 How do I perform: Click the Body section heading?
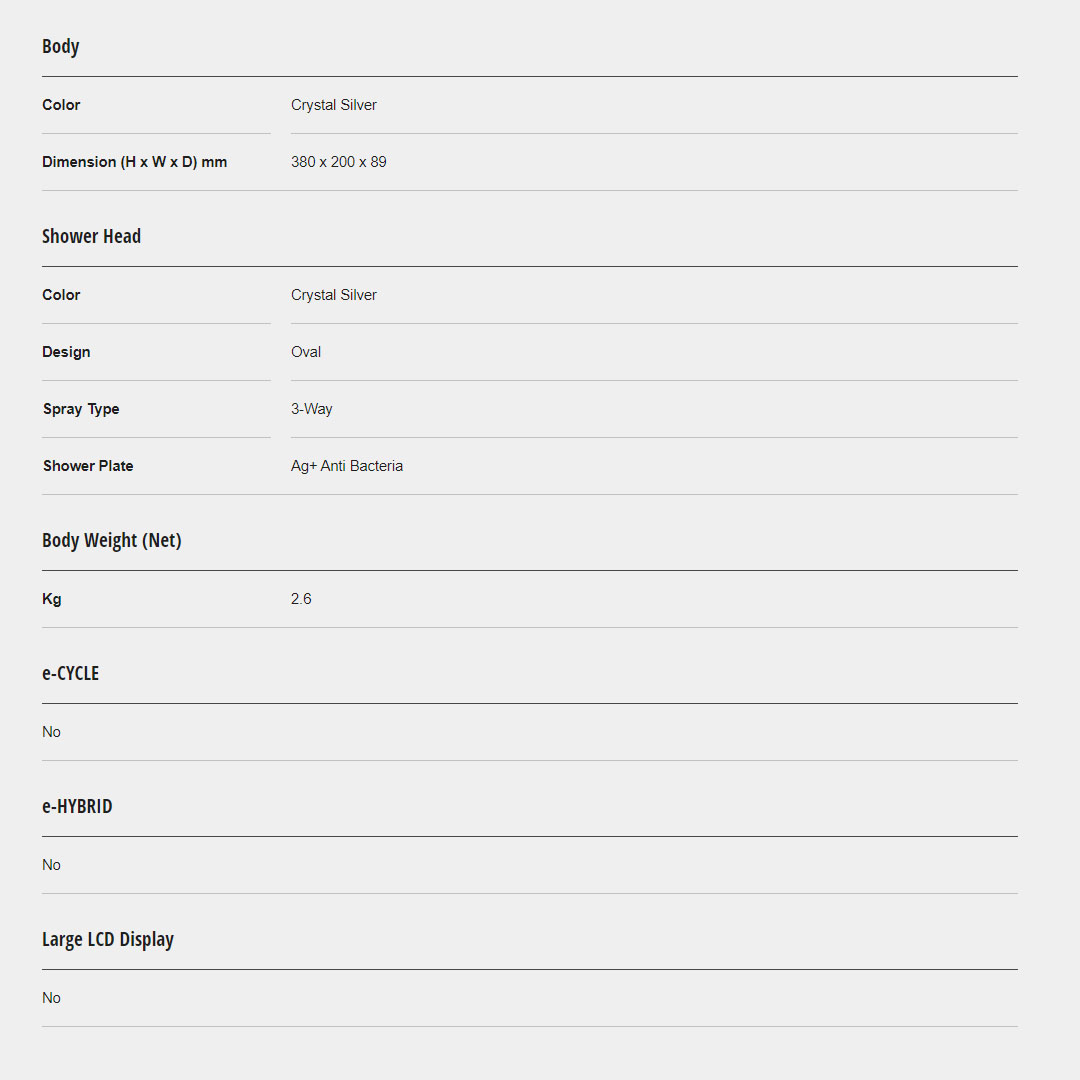60,47
